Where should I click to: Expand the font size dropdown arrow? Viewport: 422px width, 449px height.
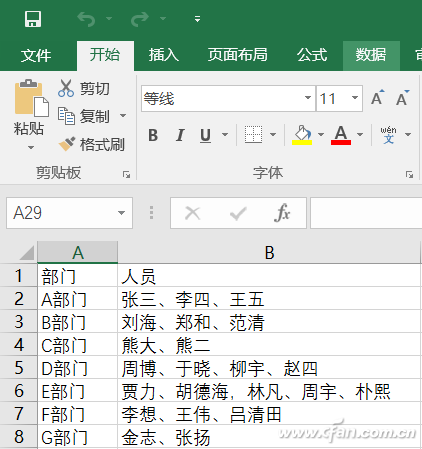(355, 98)
